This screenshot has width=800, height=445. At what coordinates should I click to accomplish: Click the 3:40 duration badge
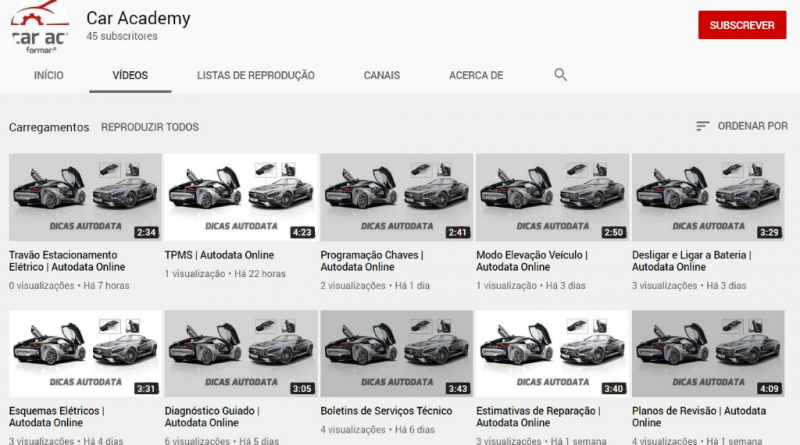pos(614,388)
